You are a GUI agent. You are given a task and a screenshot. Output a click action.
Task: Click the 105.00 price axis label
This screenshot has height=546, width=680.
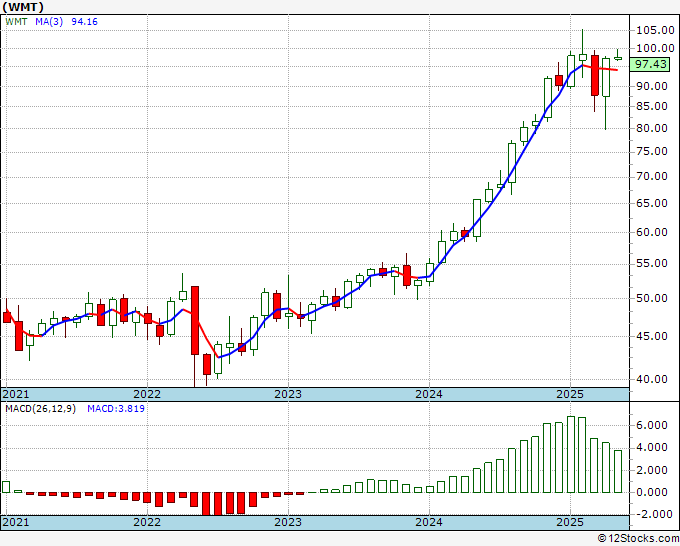655,30
